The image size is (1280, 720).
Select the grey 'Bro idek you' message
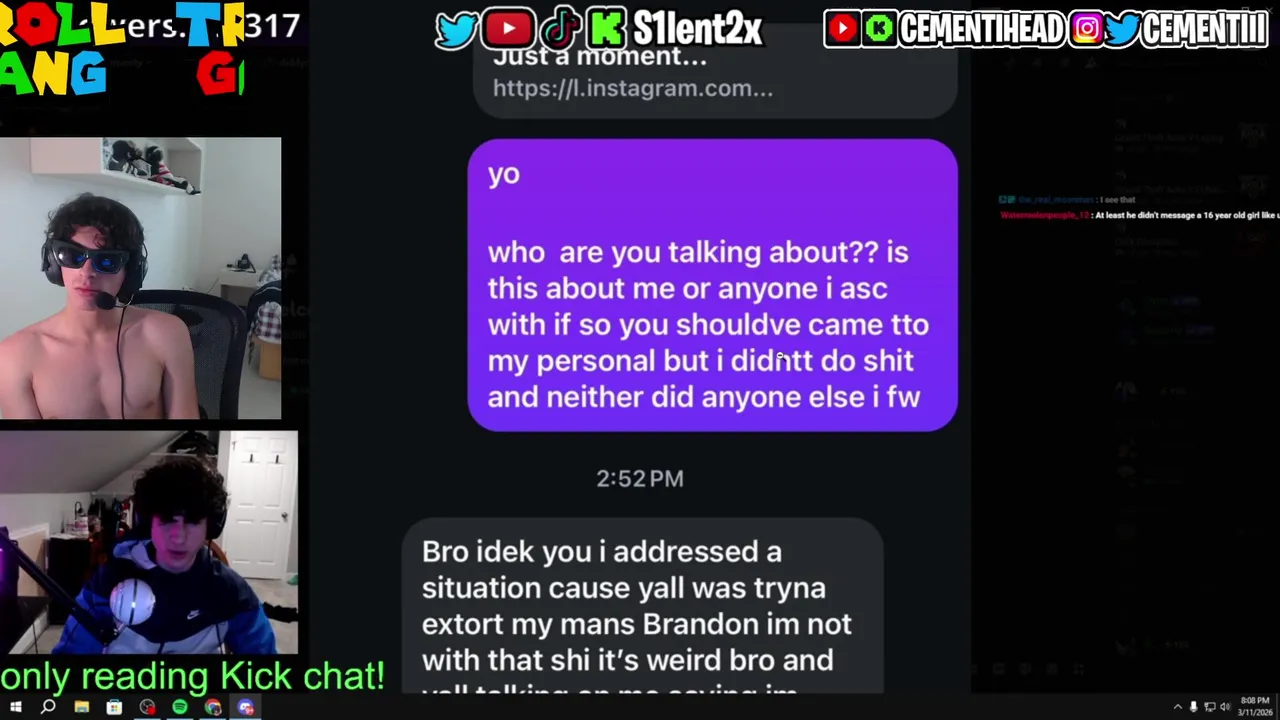642,605
